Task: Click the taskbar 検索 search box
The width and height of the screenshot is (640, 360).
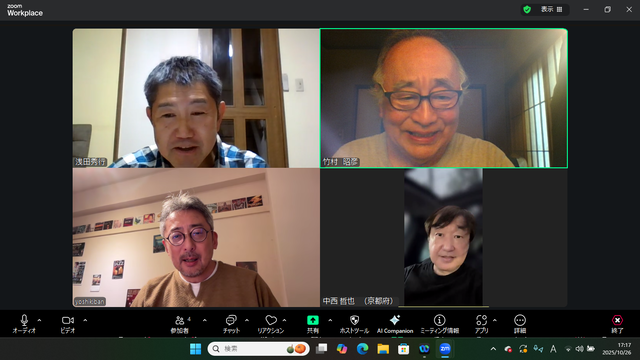Action: pos(258,349)
